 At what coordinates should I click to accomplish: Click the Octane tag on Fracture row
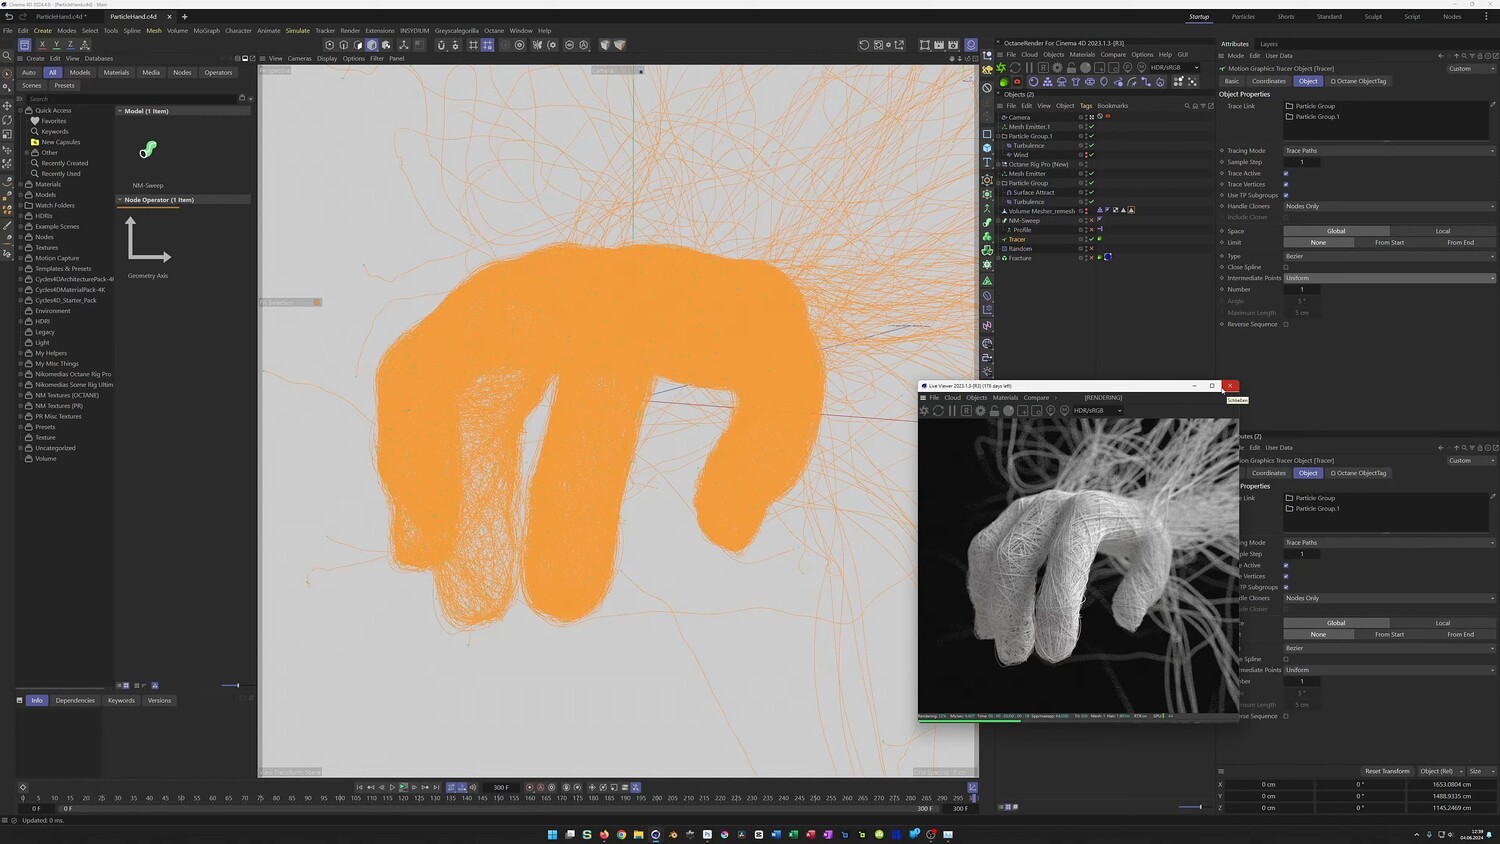tap(1099, 258)
